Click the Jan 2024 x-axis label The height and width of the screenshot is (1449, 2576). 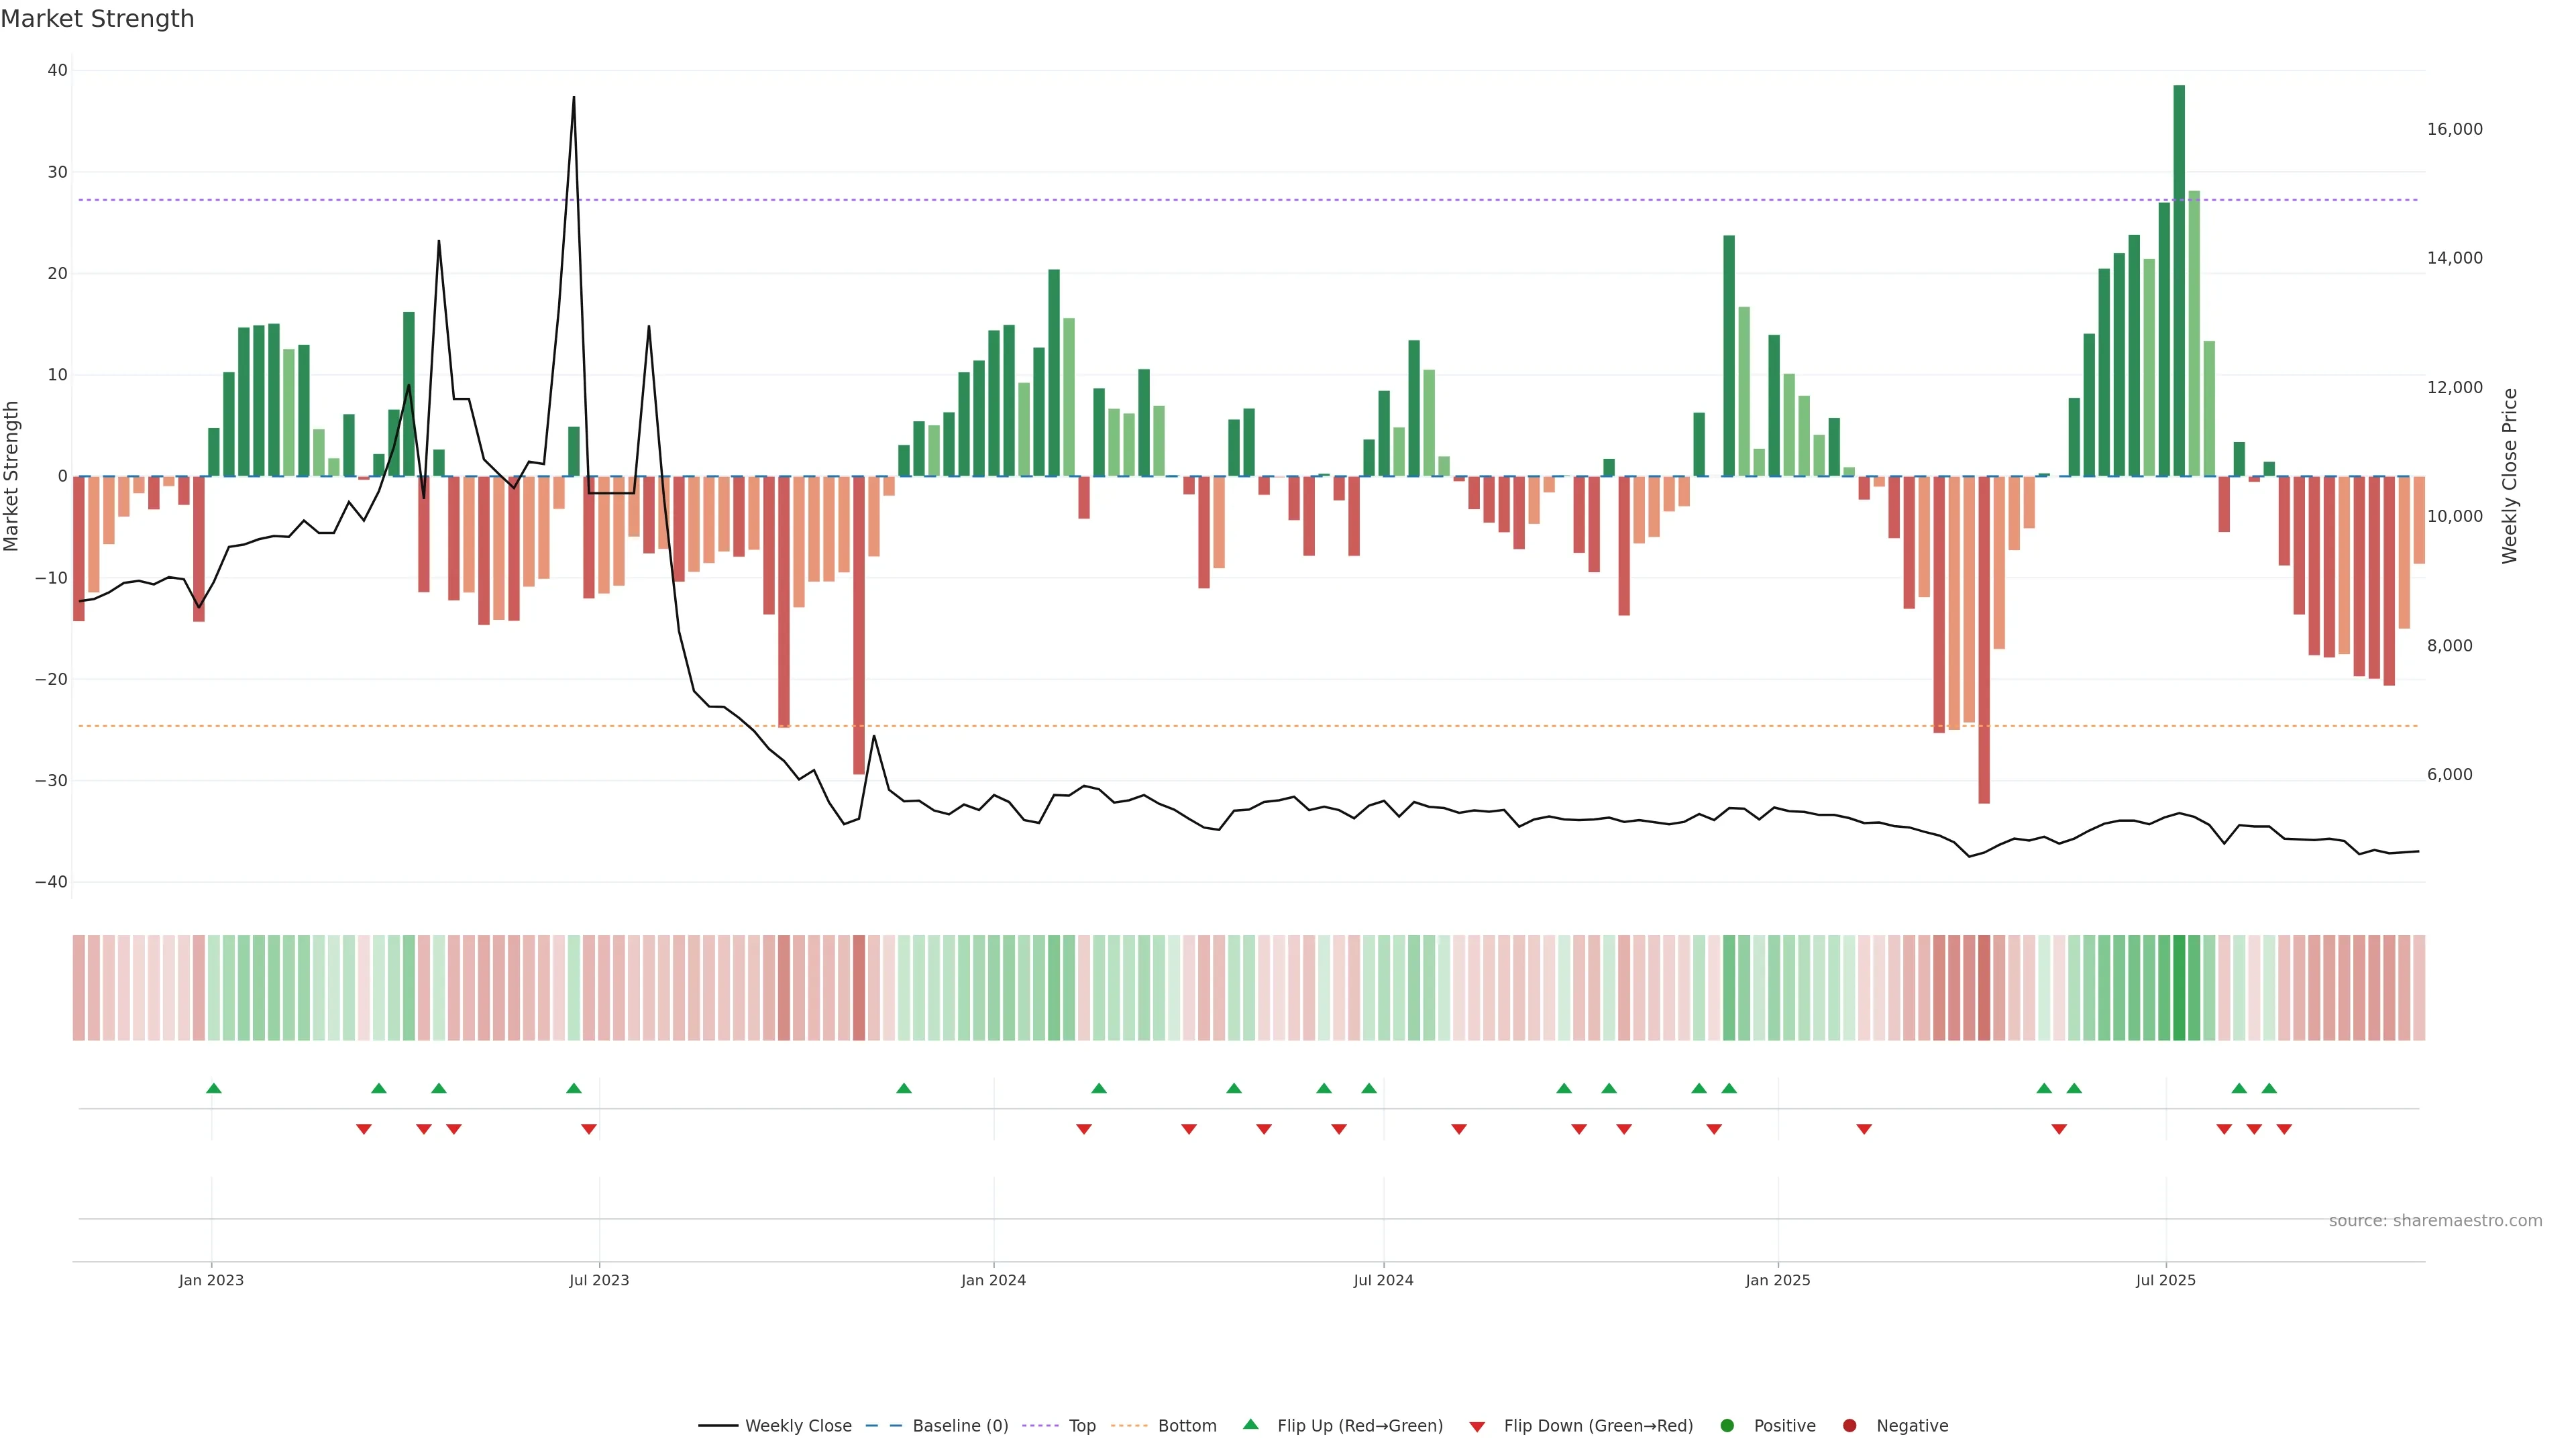coord(993,1280)
